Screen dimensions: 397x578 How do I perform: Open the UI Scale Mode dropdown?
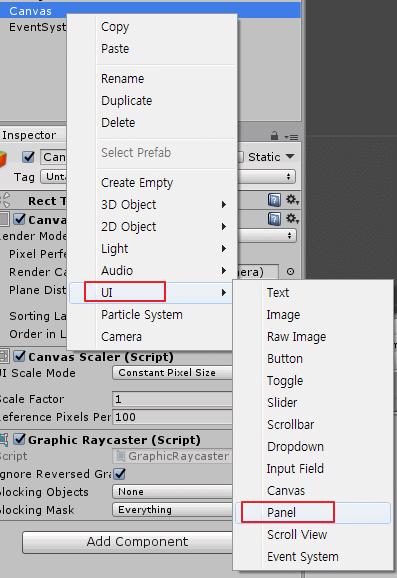(172, 373)
